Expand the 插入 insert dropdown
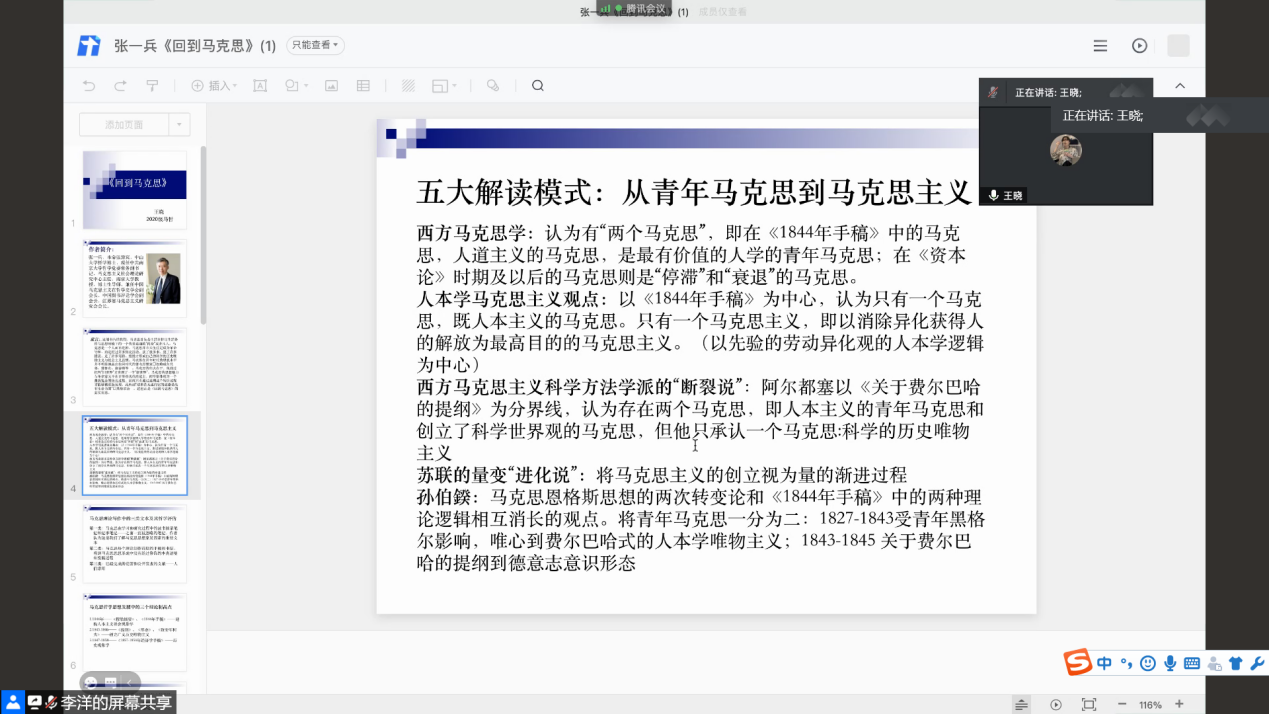 (214, 86)
